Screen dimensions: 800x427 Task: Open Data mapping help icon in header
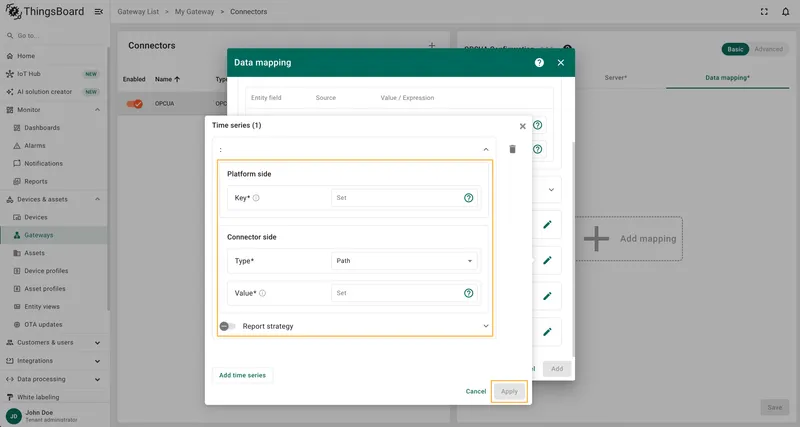point(539,63)
